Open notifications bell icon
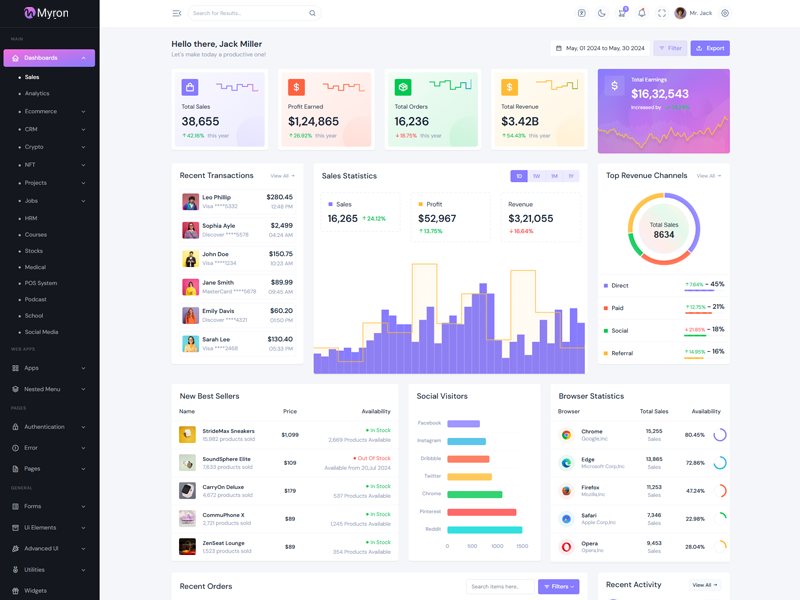The height and width of the screenshot is (600, 800). coord(642,13)
